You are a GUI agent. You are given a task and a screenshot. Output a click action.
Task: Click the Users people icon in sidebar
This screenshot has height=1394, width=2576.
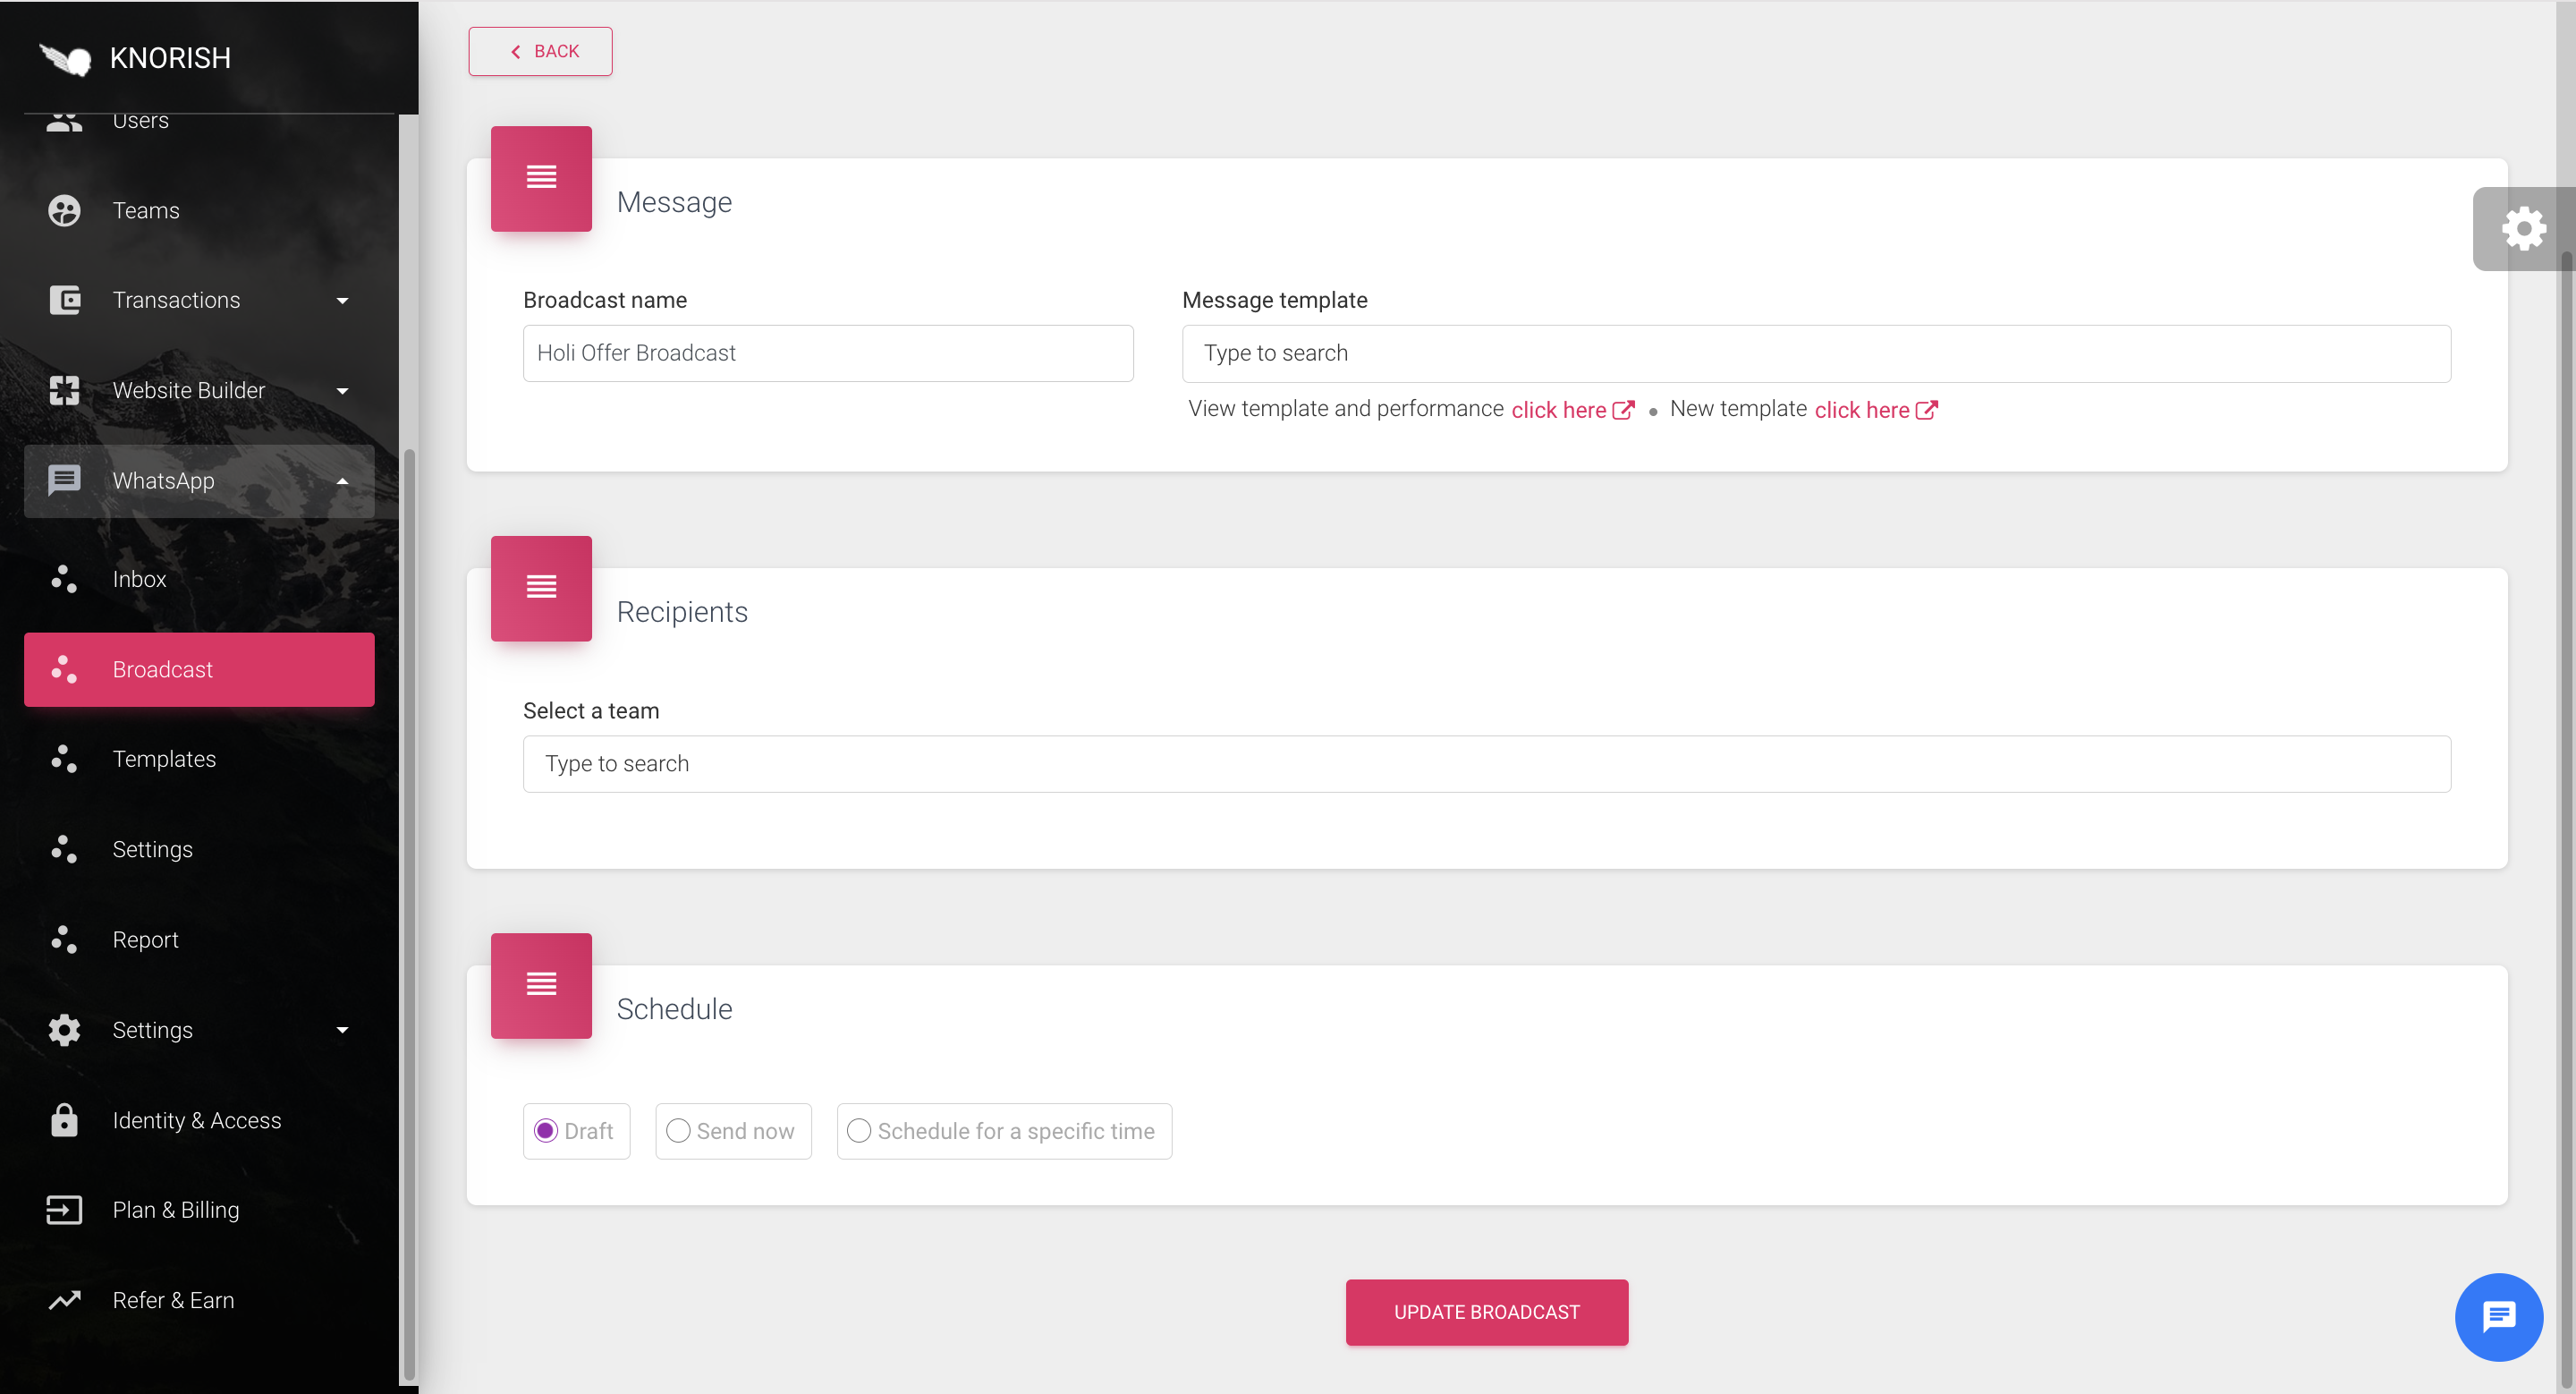(64, 121)
